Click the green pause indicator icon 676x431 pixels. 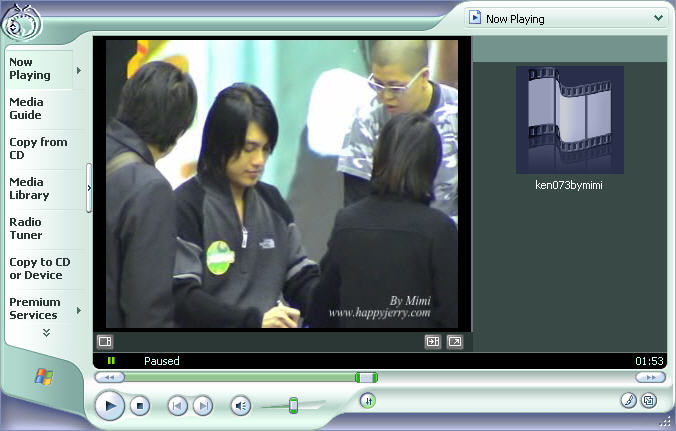click(x=111, y=360)
